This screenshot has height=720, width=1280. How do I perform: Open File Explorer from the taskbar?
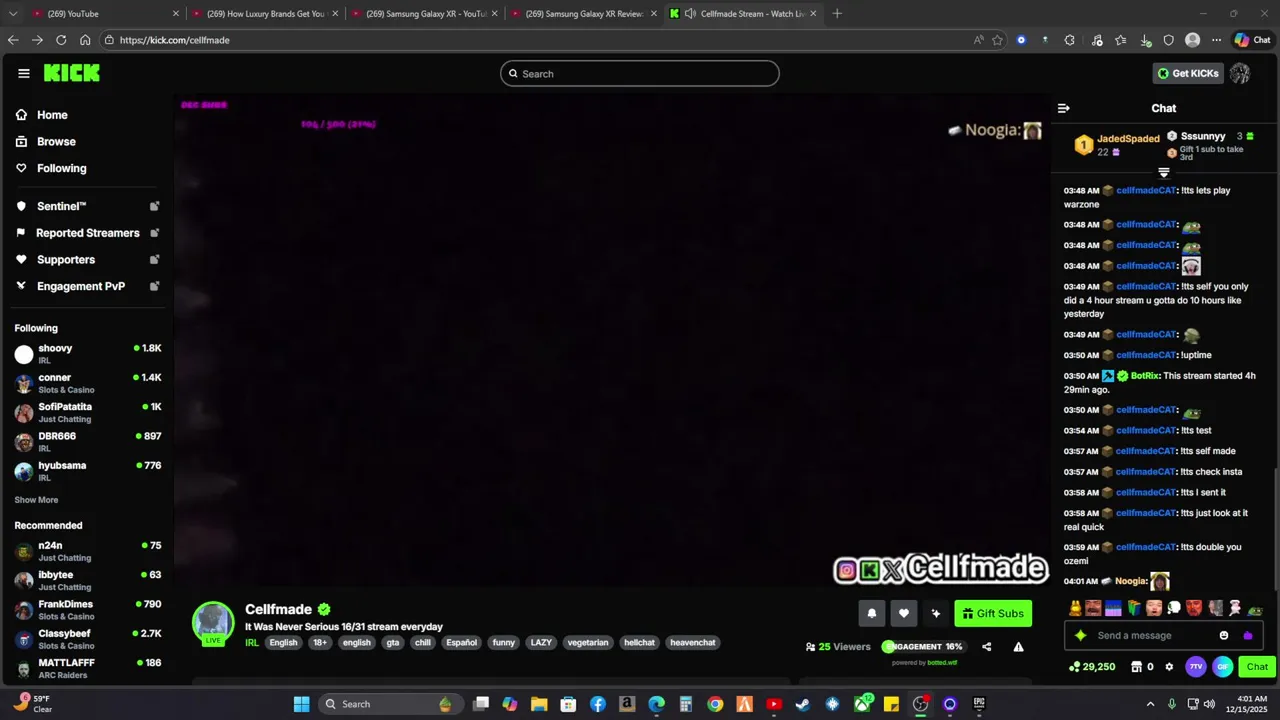click(539, 704)
